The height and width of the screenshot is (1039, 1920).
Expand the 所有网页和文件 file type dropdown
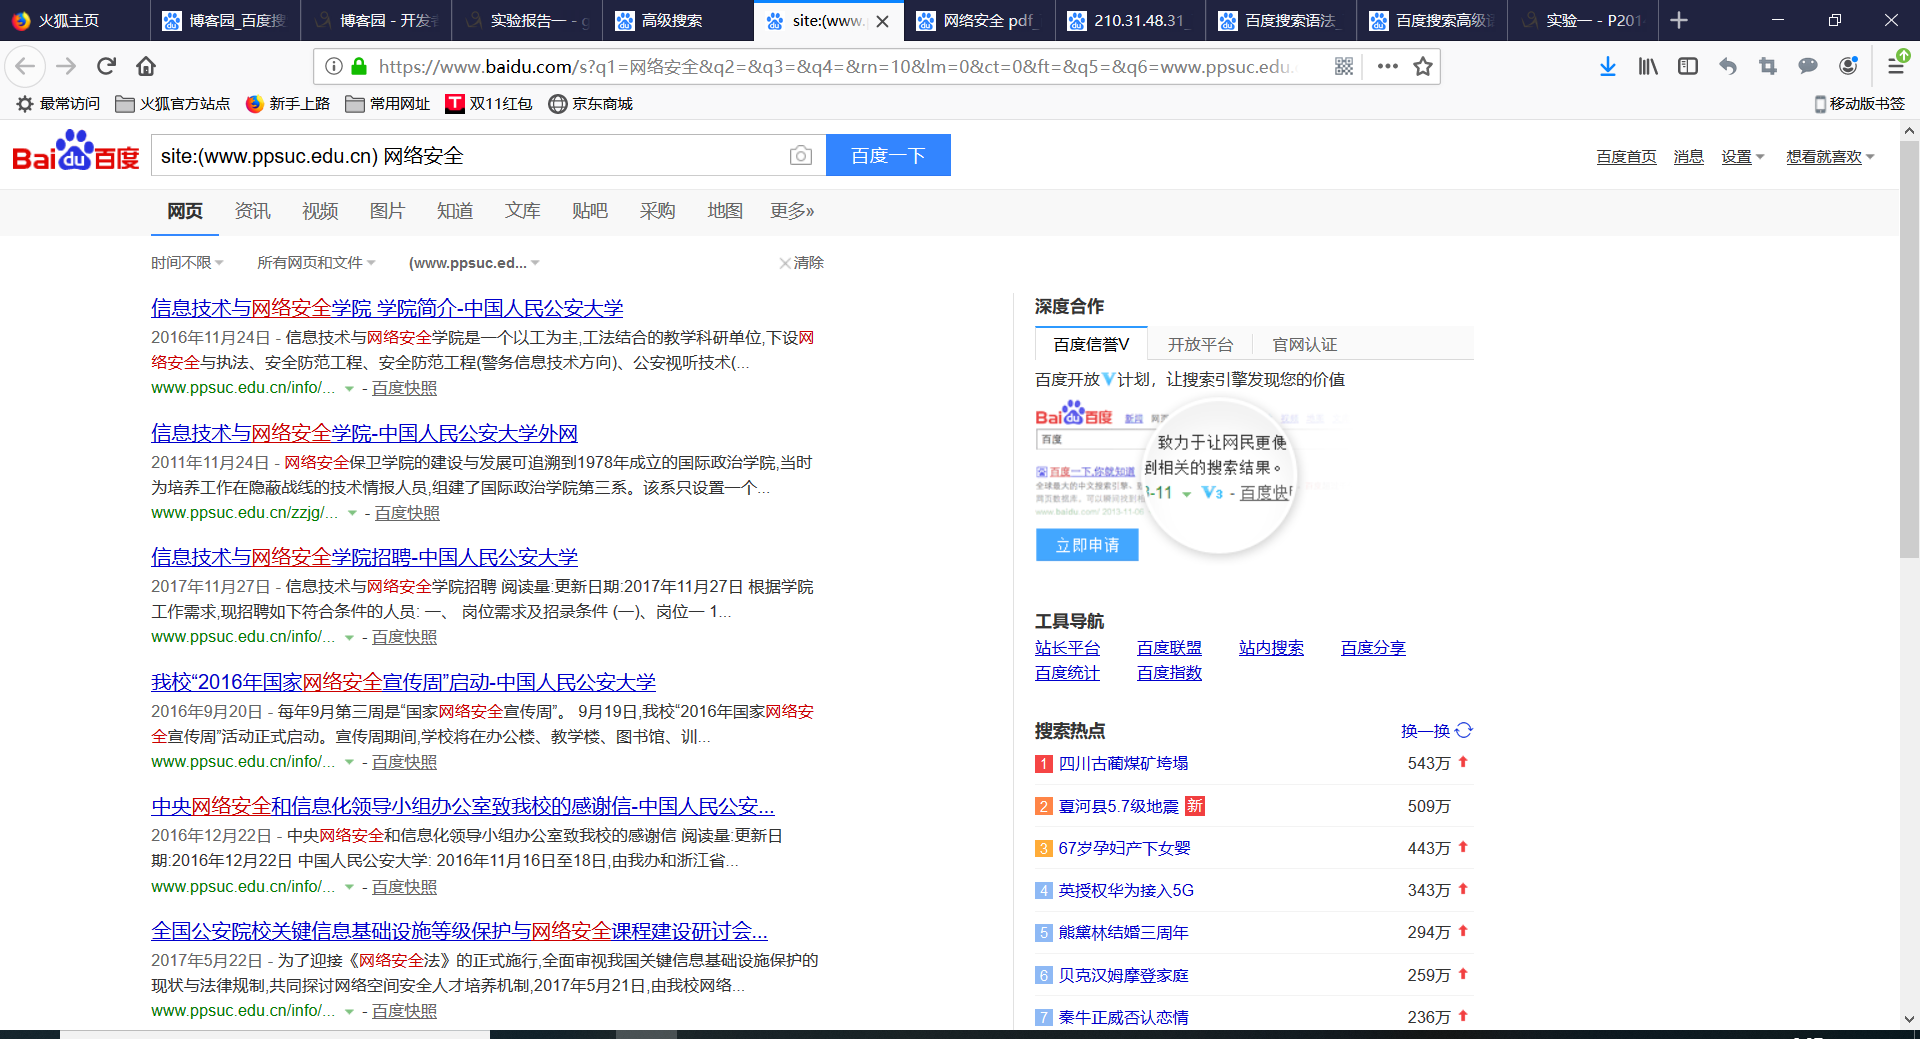[x=316, y=263]
